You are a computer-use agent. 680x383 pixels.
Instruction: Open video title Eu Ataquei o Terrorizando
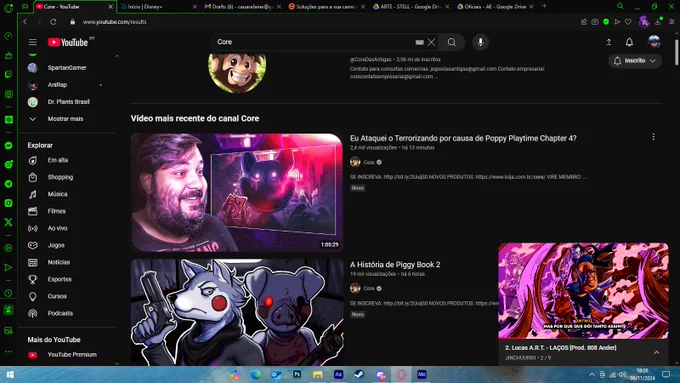463,138
